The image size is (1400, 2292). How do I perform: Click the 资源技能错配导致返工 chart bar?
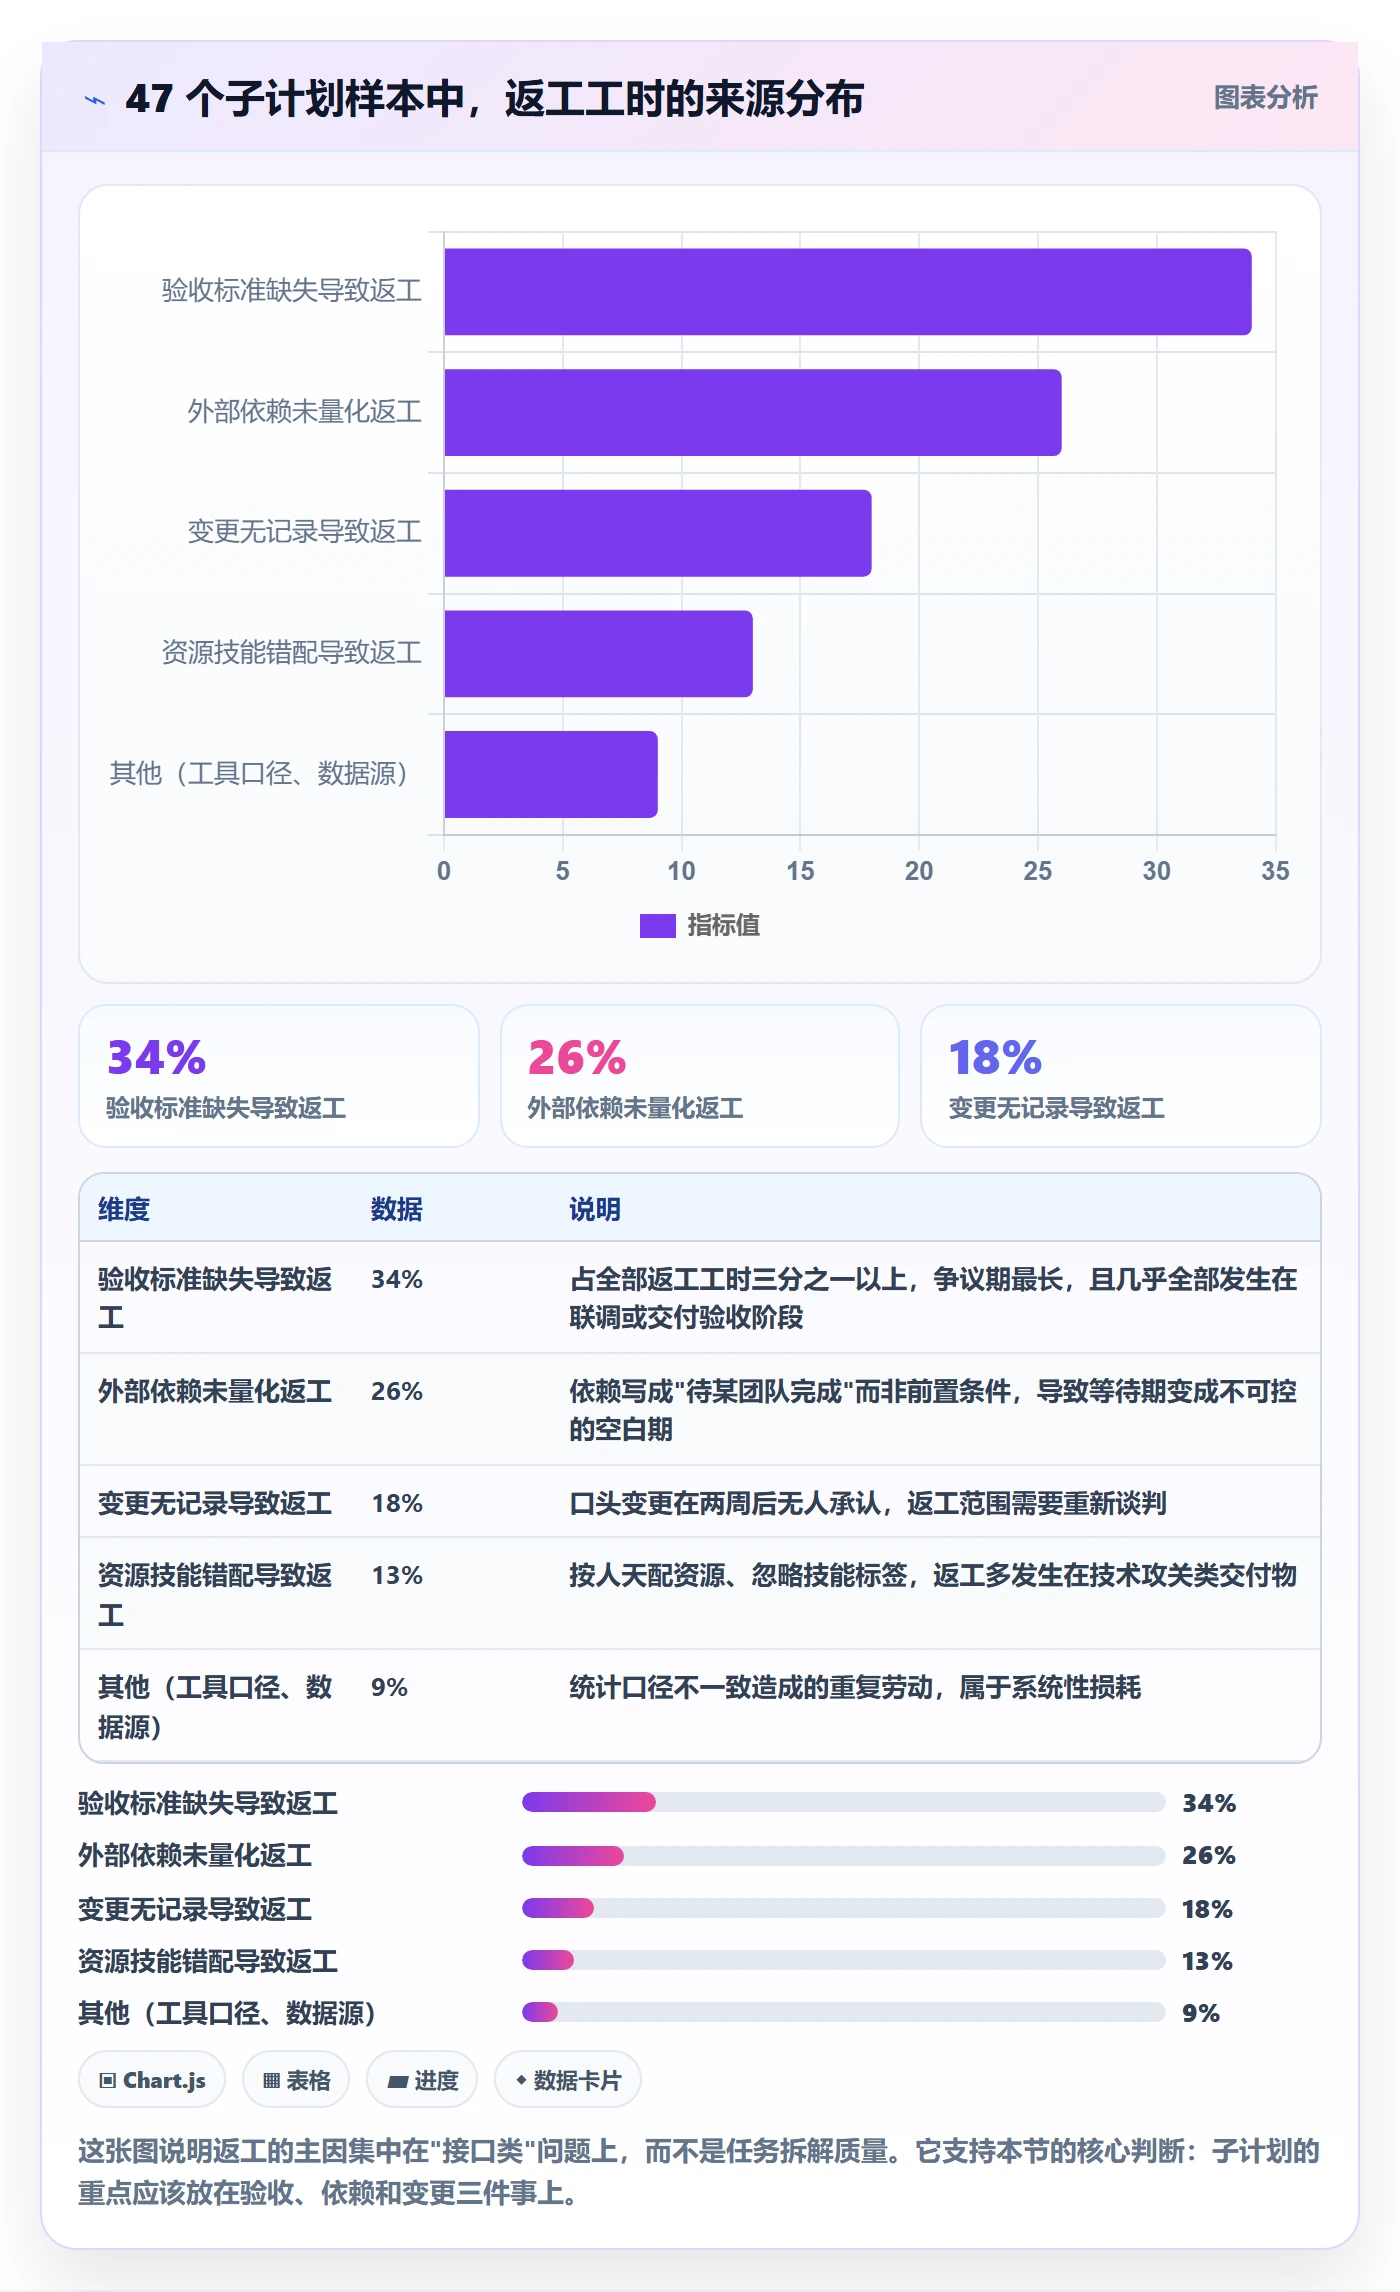(x=599, y=654)
